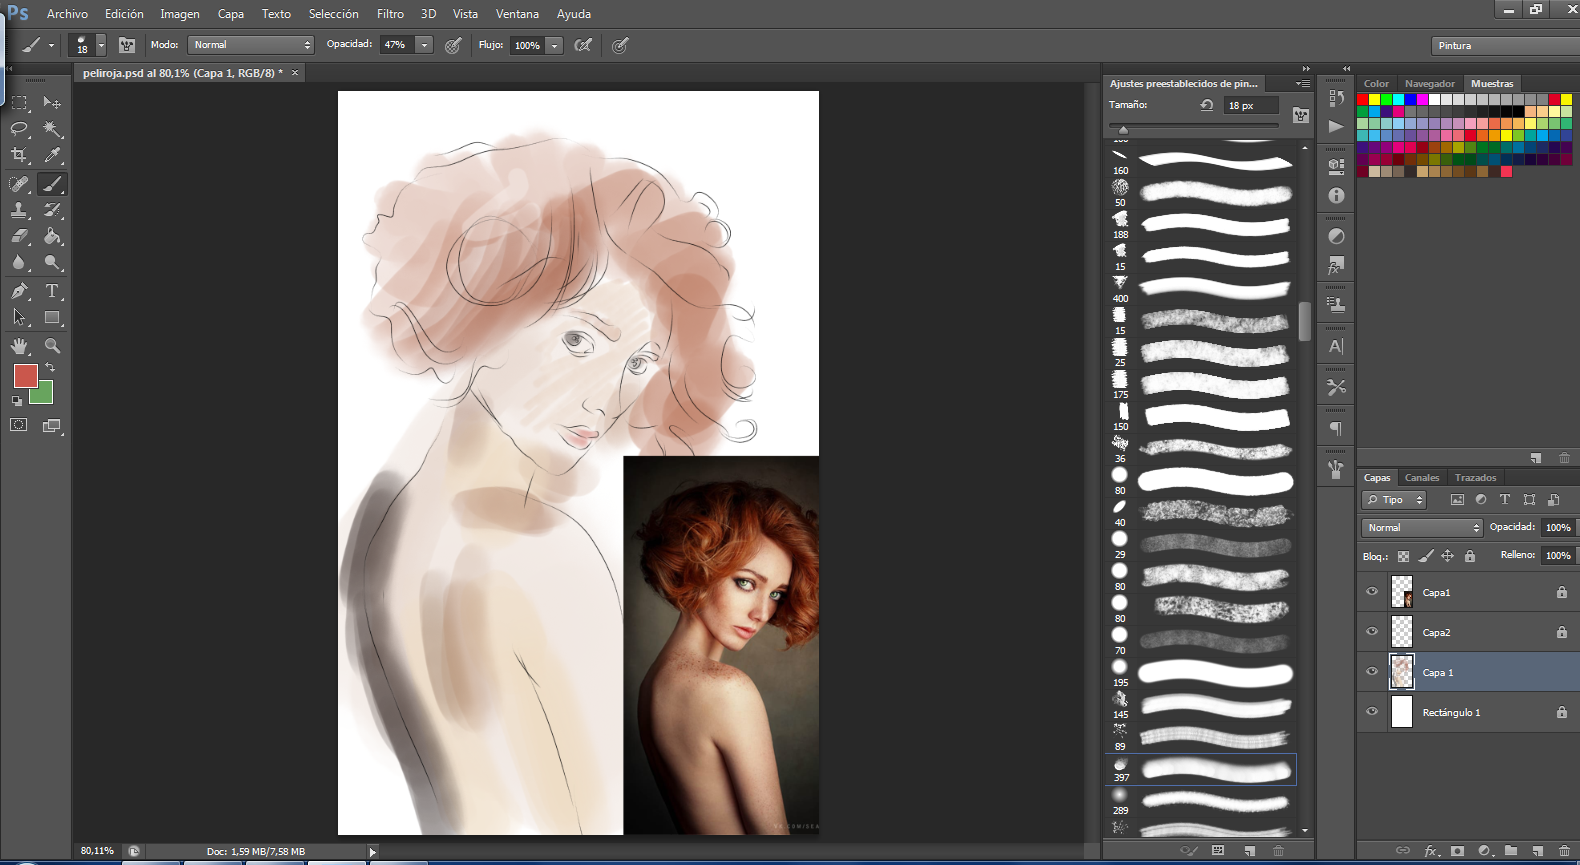Click the green background color swatch
This screenshot has width=1580, height=865.
coord(42,394)
